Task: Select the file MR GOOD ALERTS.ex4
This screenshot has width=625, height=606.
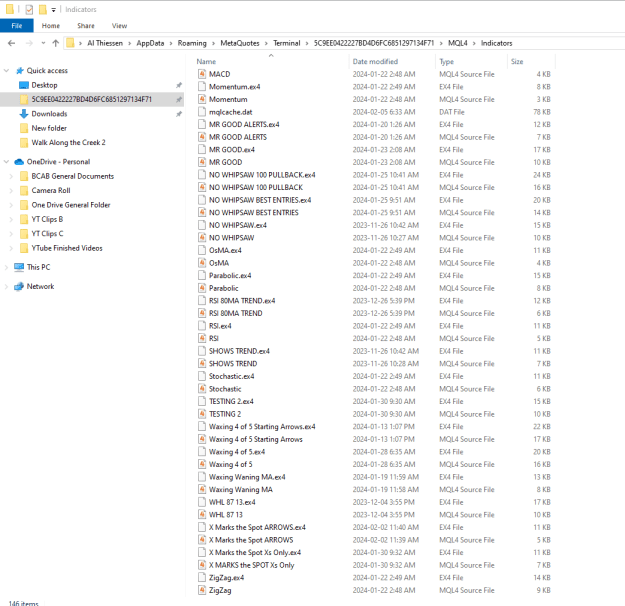Action: pos(244,124)
